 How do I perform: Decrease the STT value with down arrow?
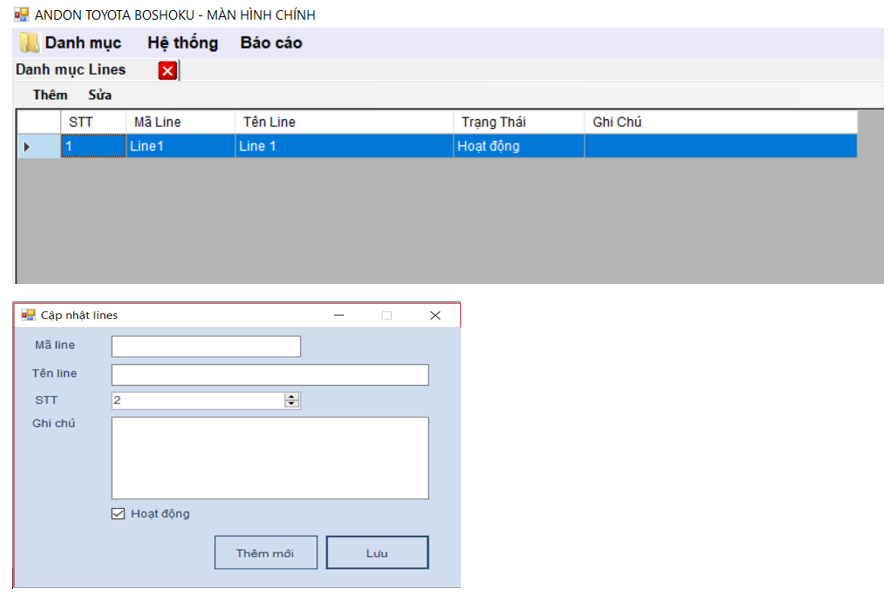click(x=292, y=404)
